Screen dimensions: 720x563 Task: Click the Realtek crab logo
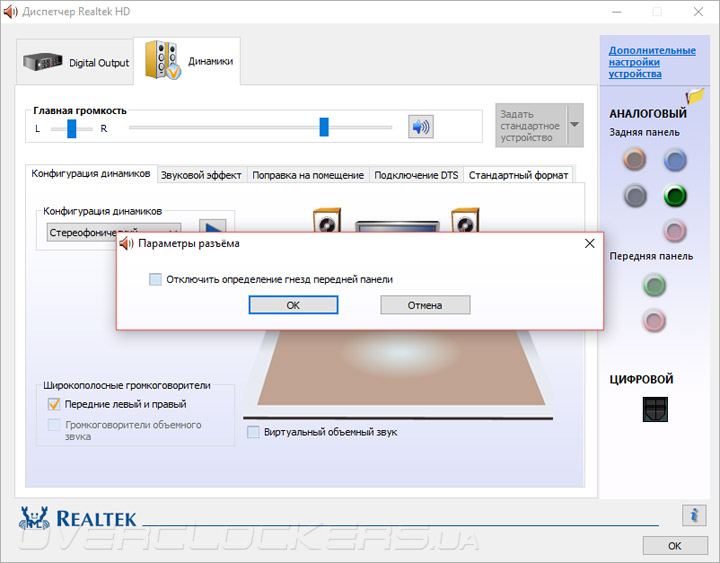34,518
